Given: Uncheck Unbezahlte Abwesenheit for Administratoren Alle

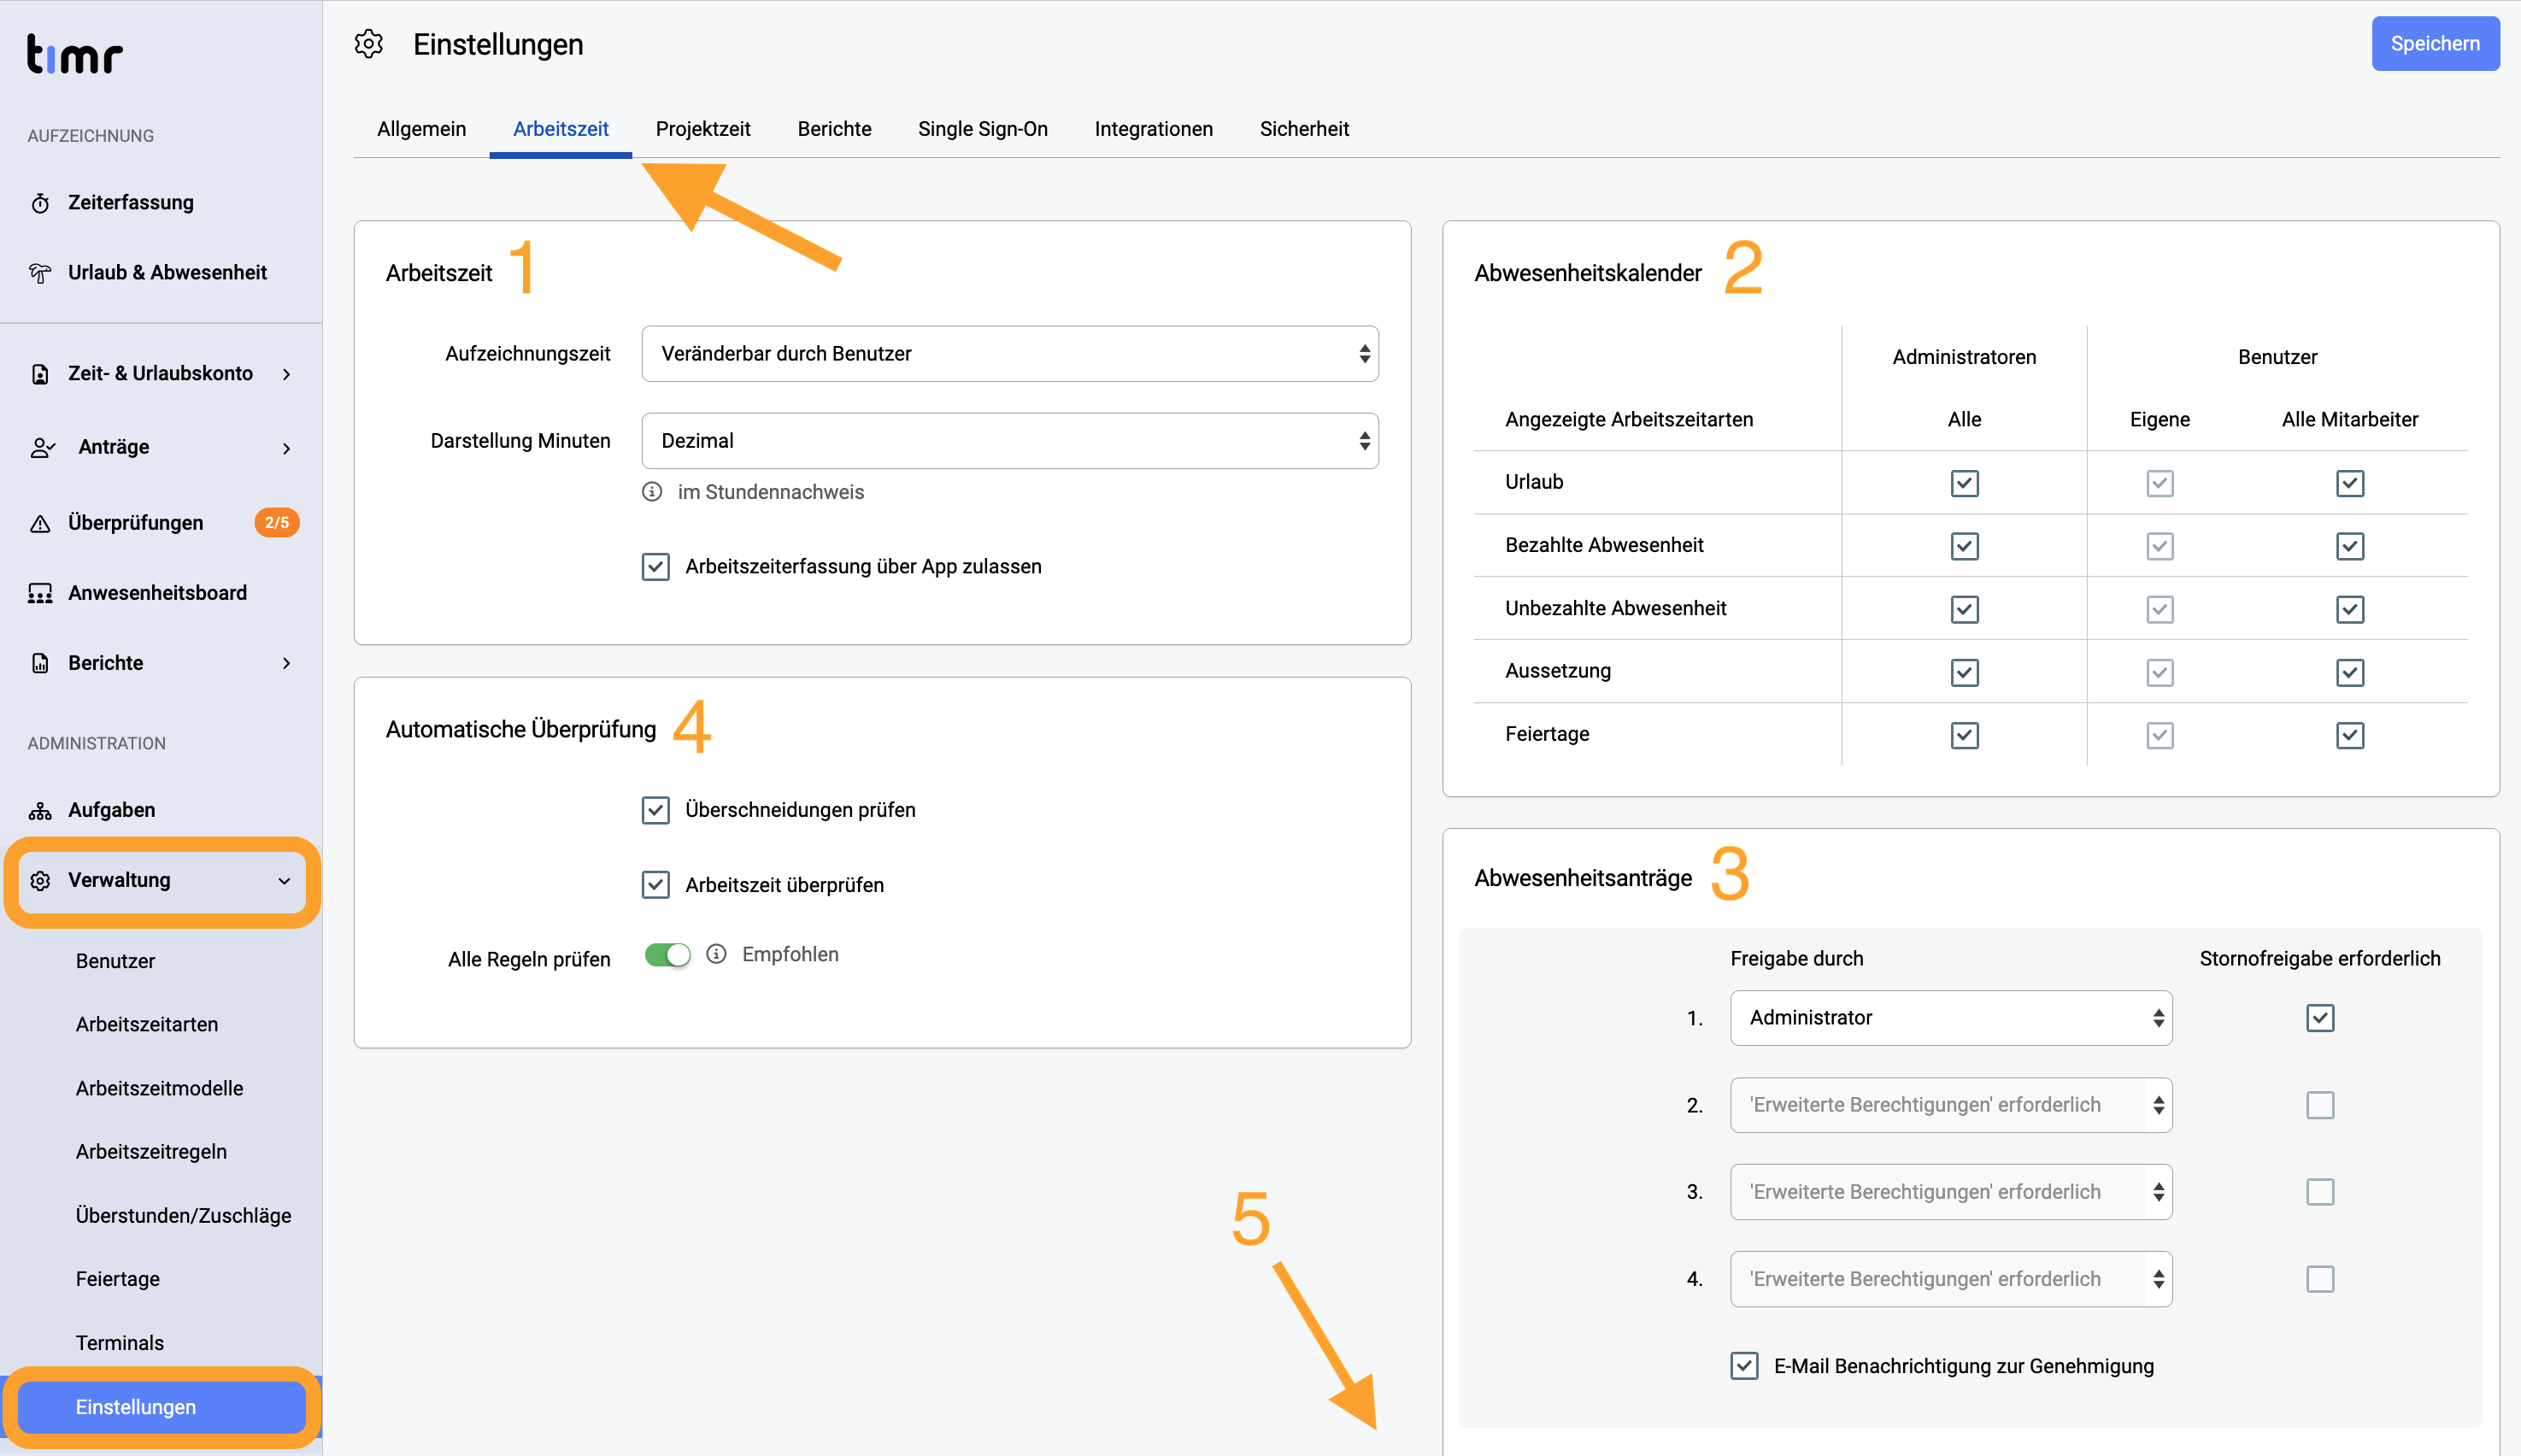Looking at the screenshot, I should coord(1965,610).
